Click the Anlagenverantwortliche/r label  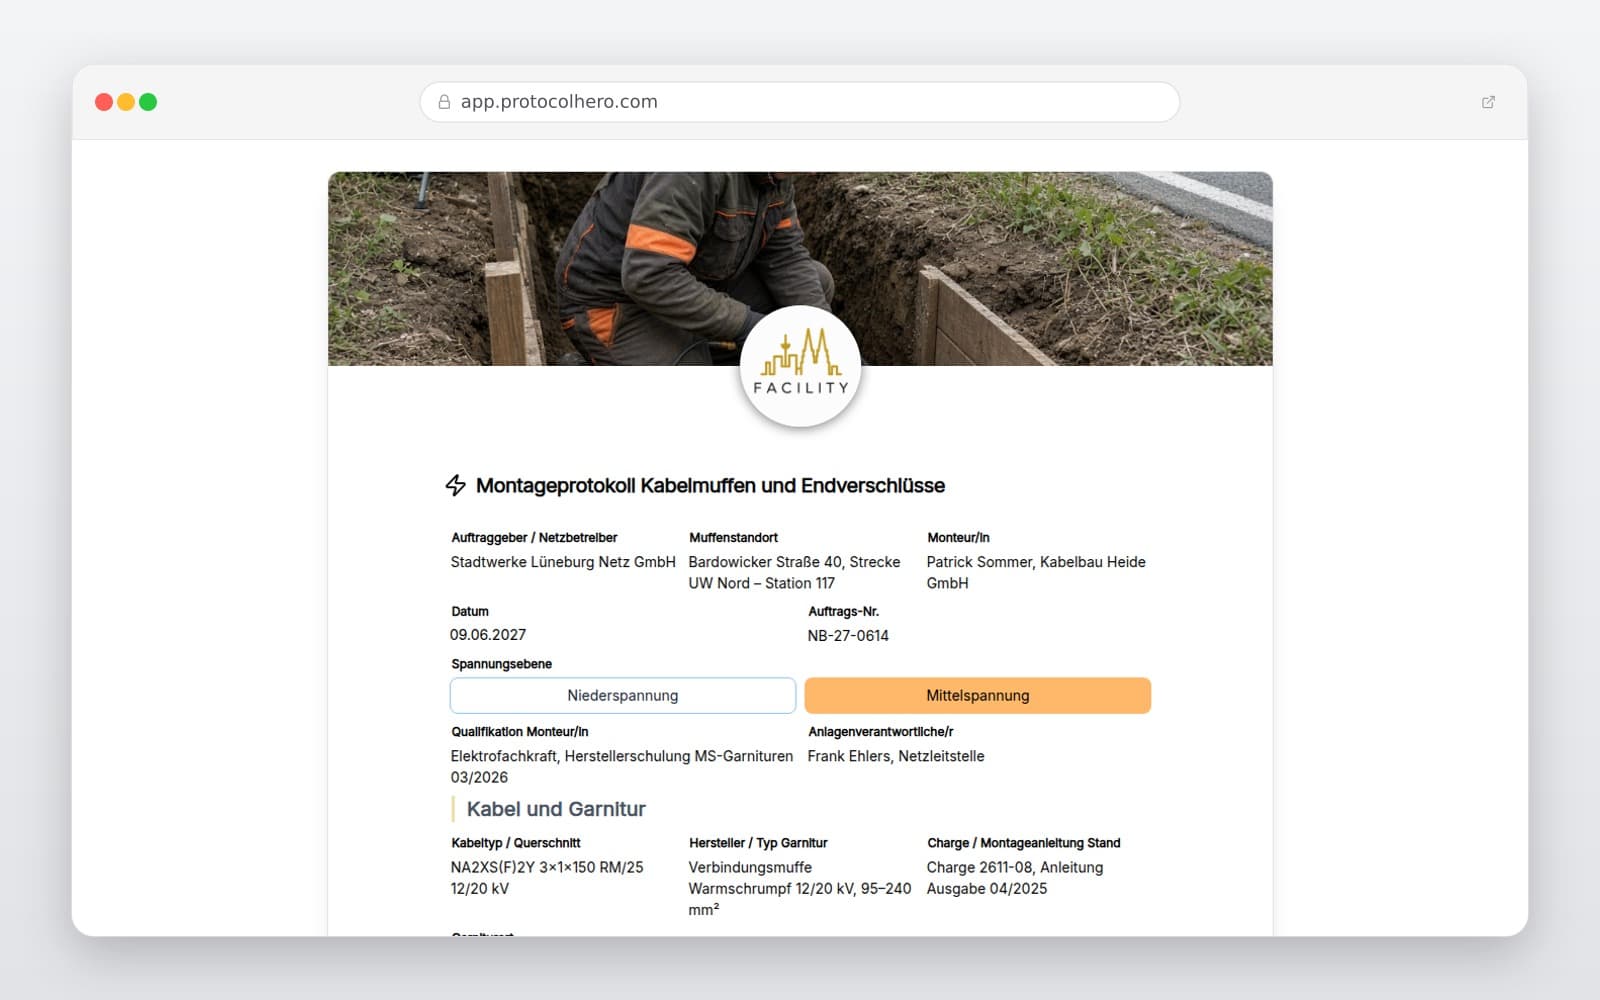[881, 732]
